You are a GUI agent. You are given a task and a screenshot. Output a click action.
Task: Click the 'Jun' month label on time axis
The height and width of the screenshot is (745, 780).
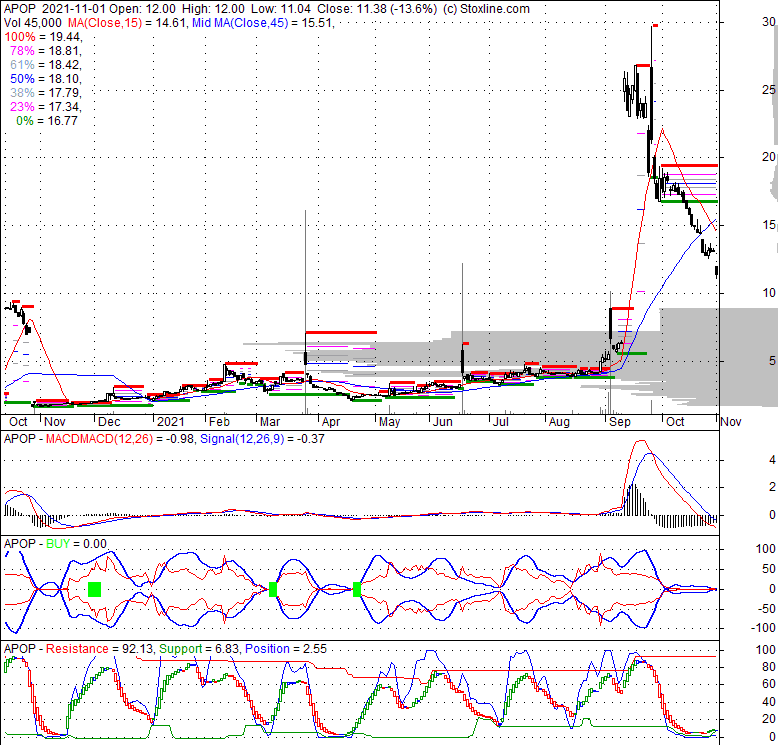[442, 422]
